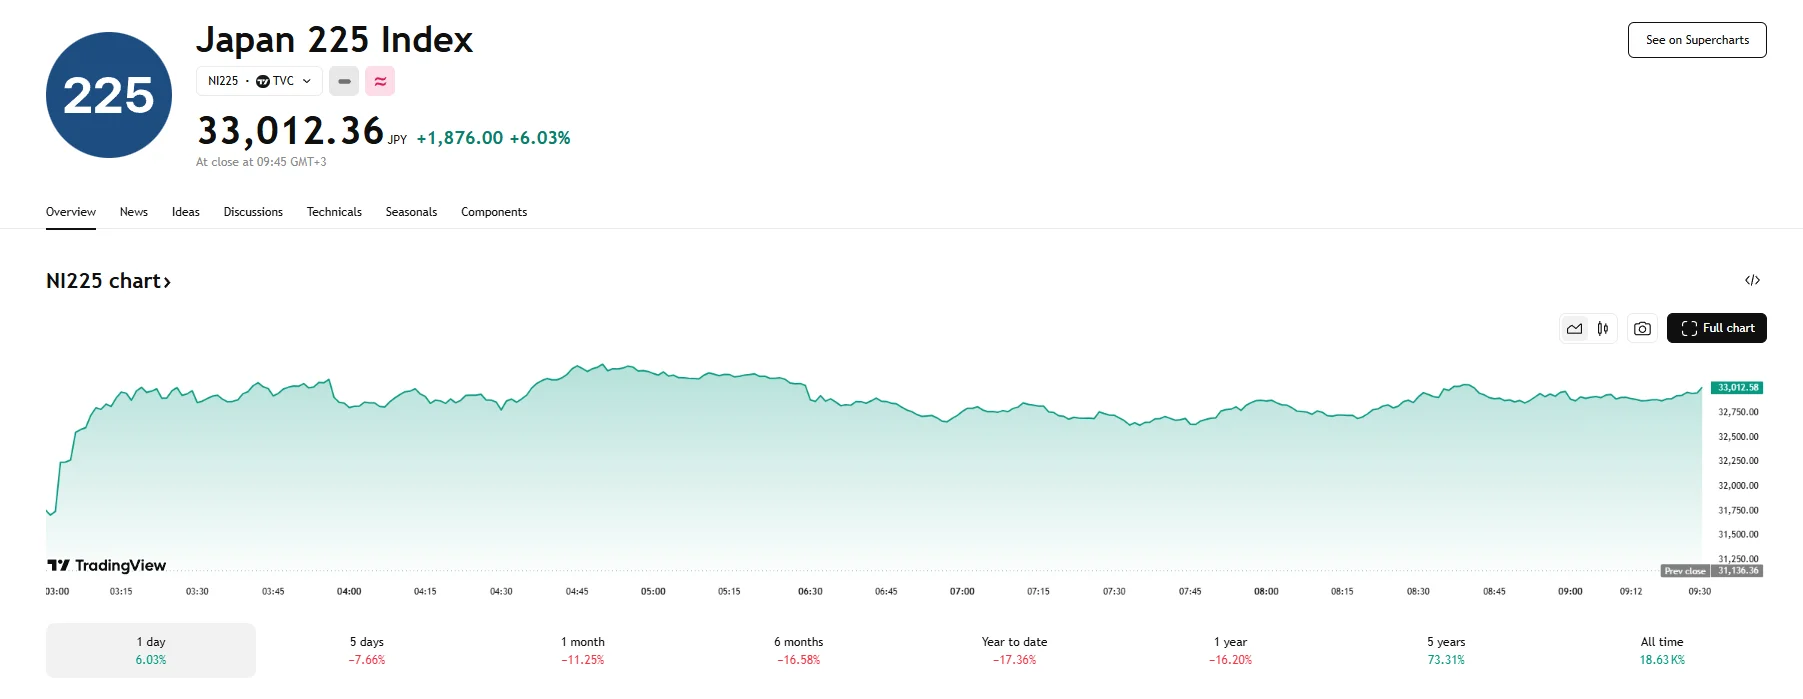Open the News tab
The height and width of the screenshot is (699, 1803).
pos(133,211)
